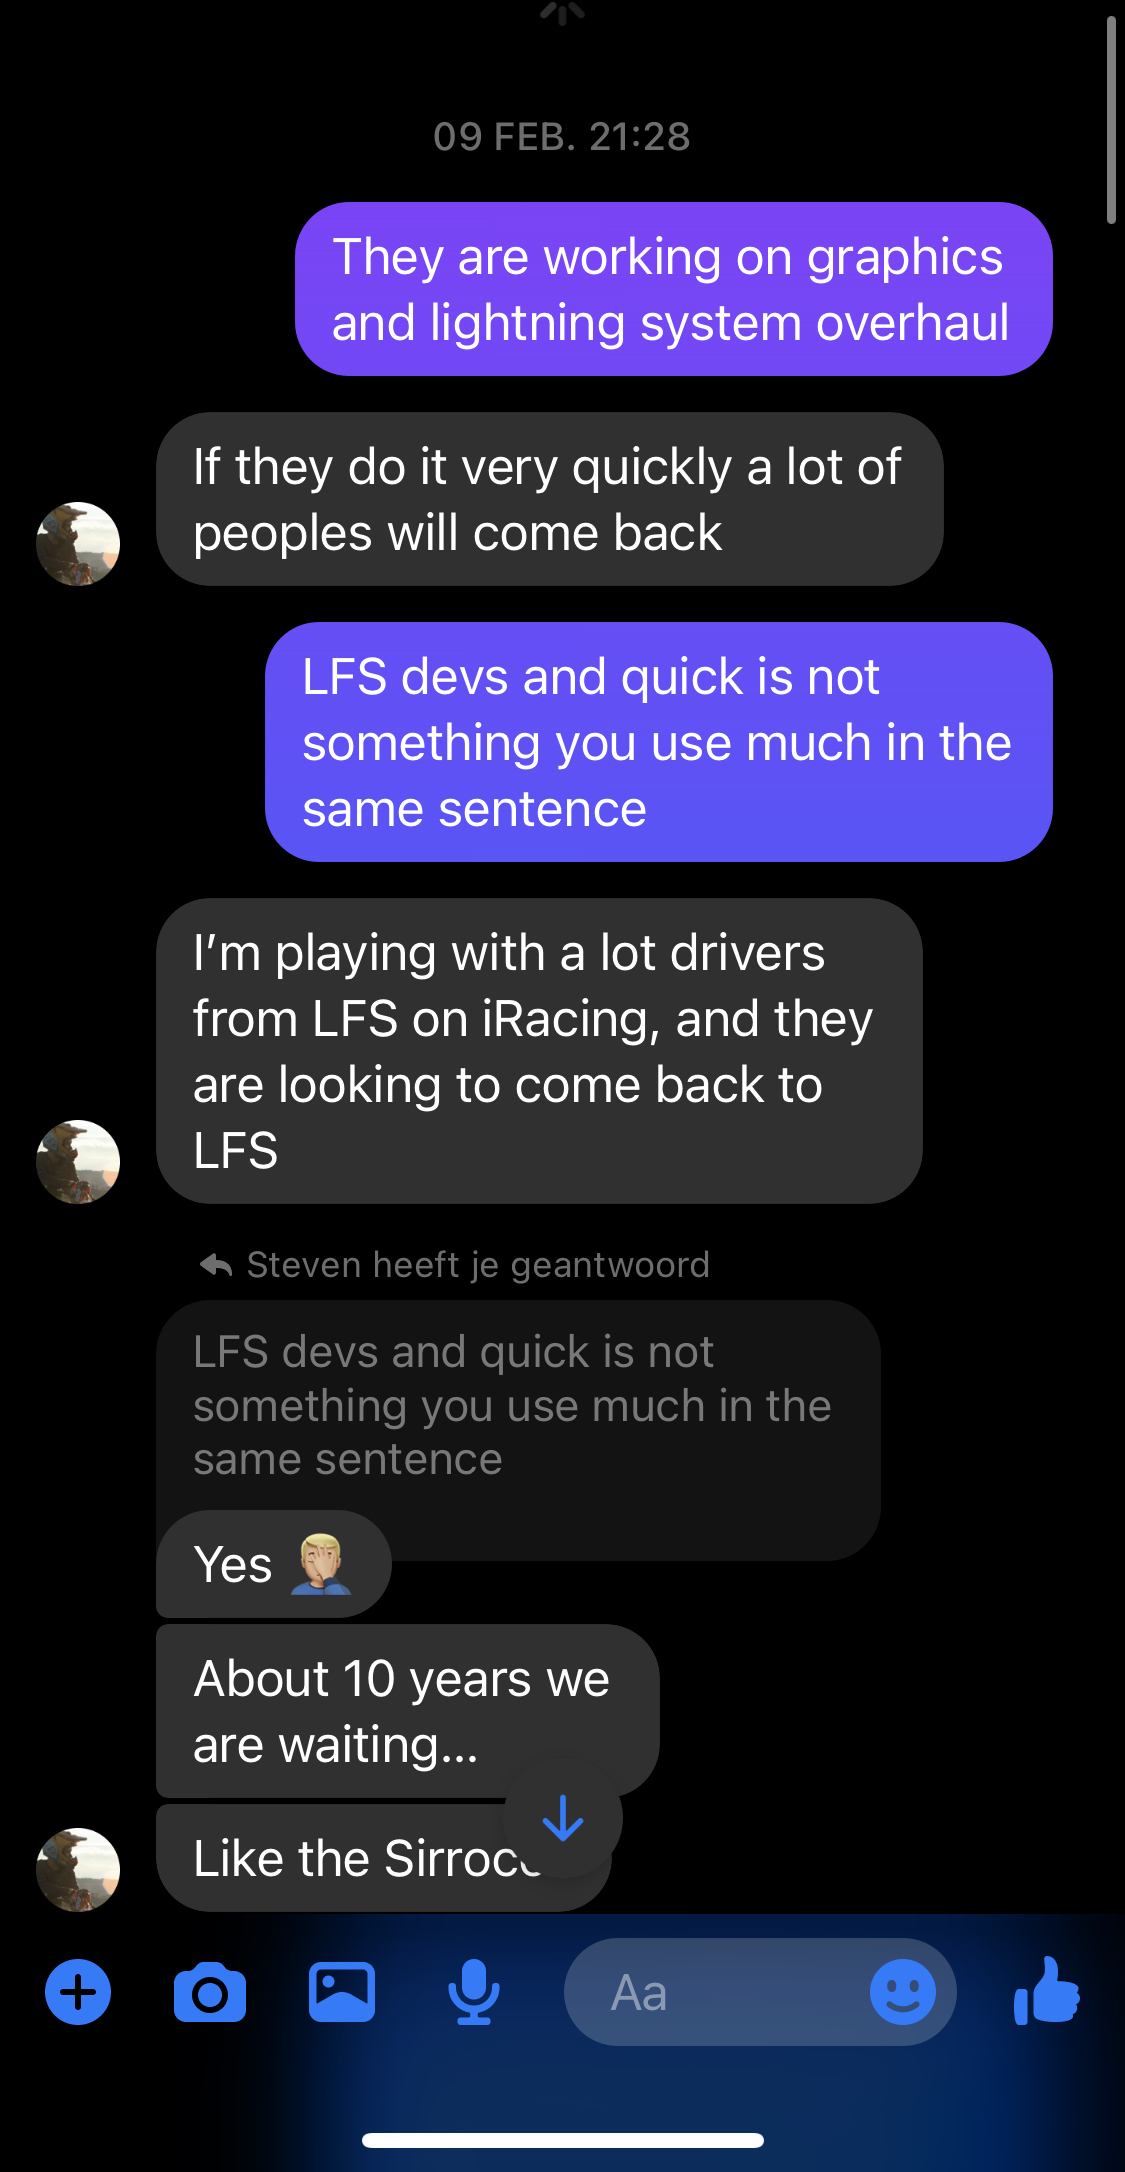
Task: Tap the 09 FEB. 21:28 timestamp
Action: [x=562, y=137]
